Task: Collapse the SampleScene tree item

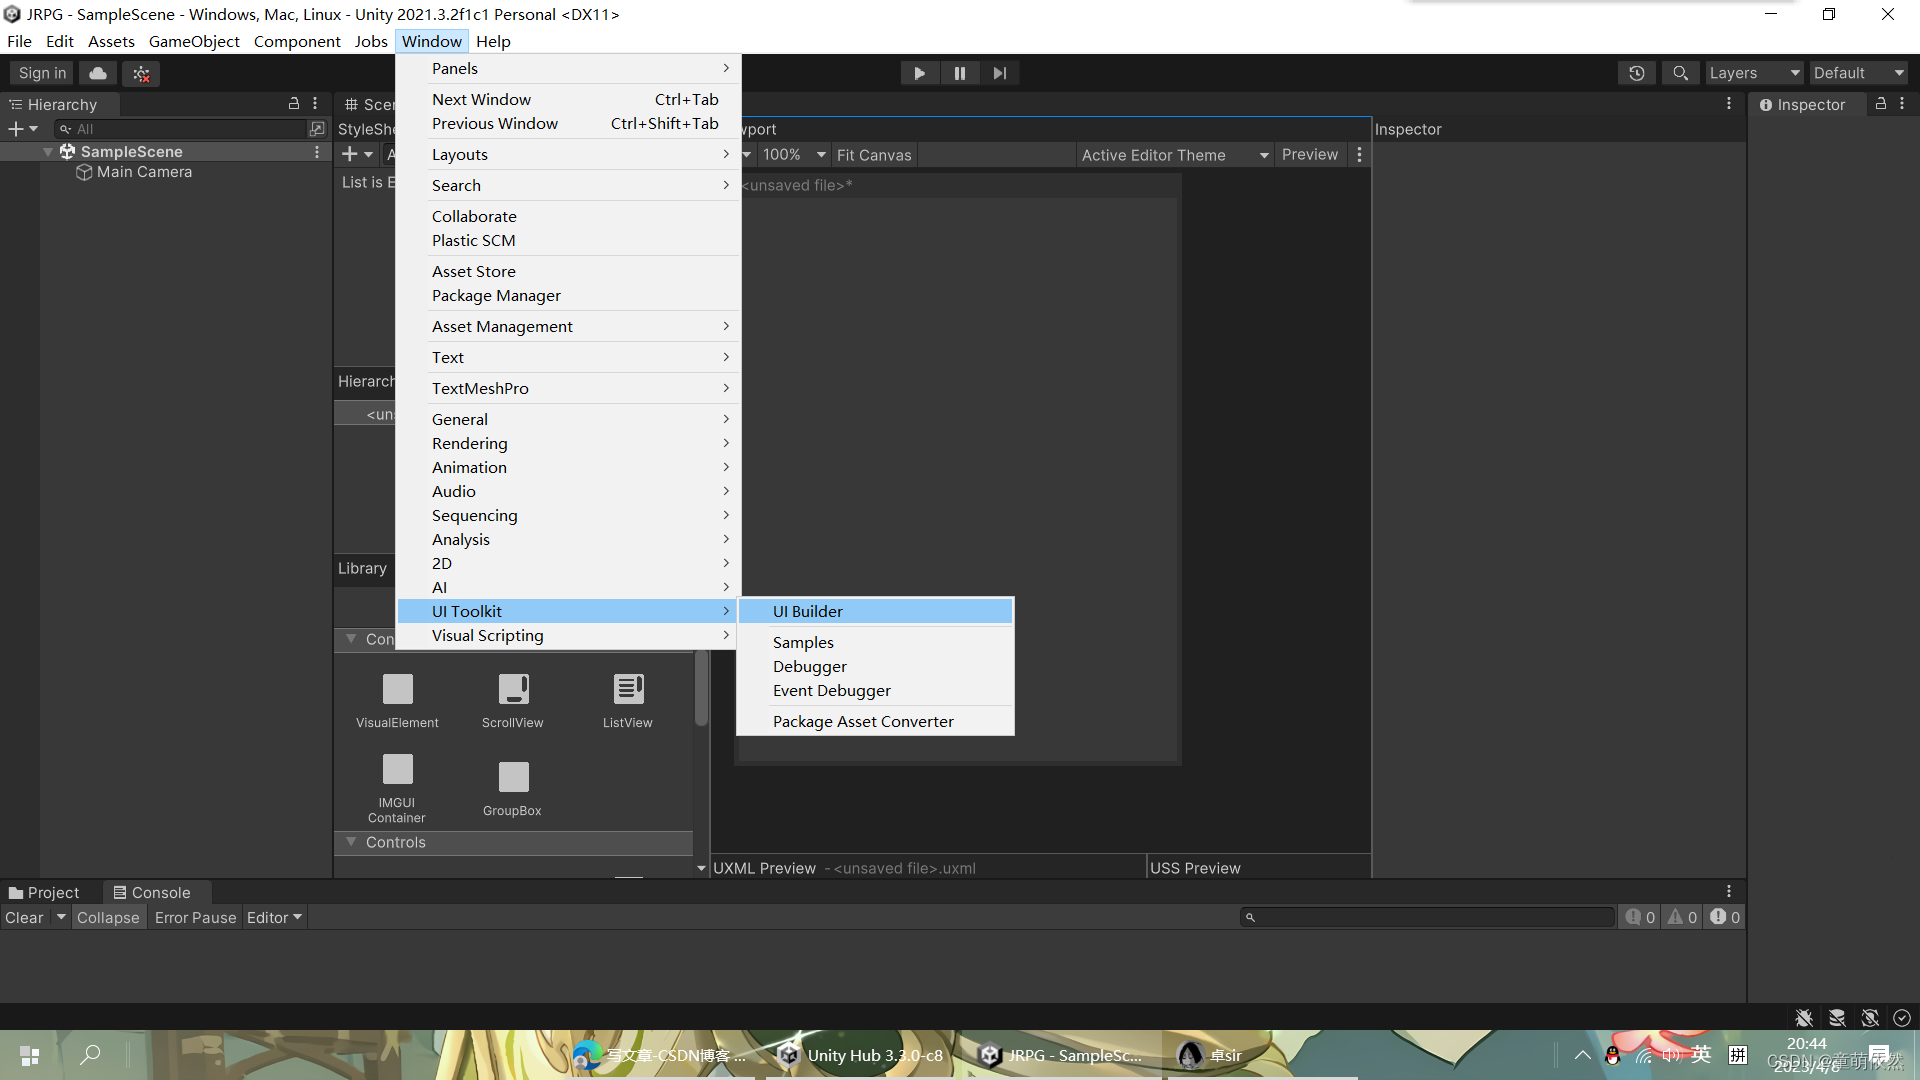Action: [47, 151]
